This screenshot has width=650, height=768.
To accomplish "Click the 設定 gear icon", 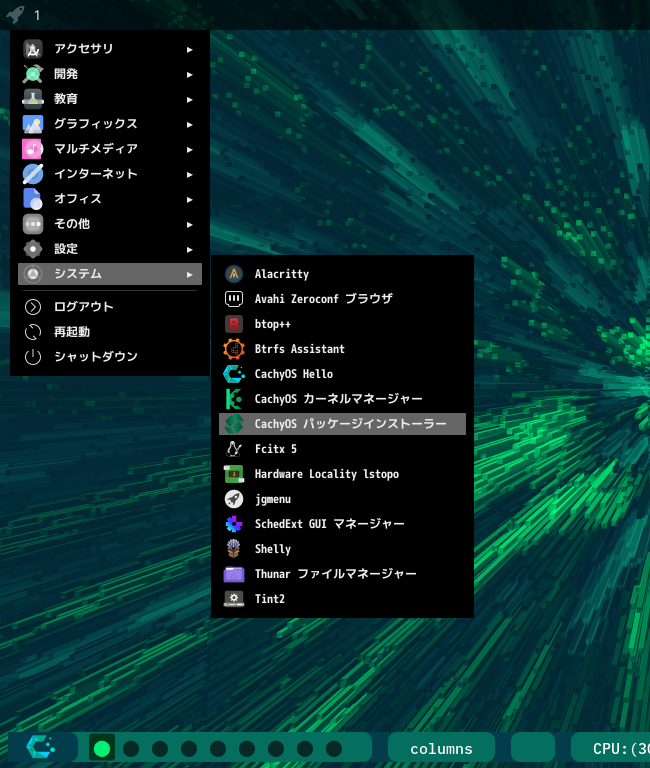I will point(33,249).
